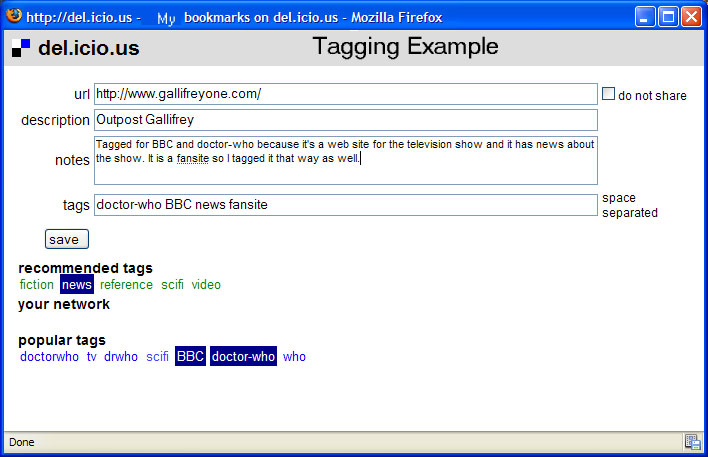
Task: Add the popular tag doctorwho
Action: (49, 357)
